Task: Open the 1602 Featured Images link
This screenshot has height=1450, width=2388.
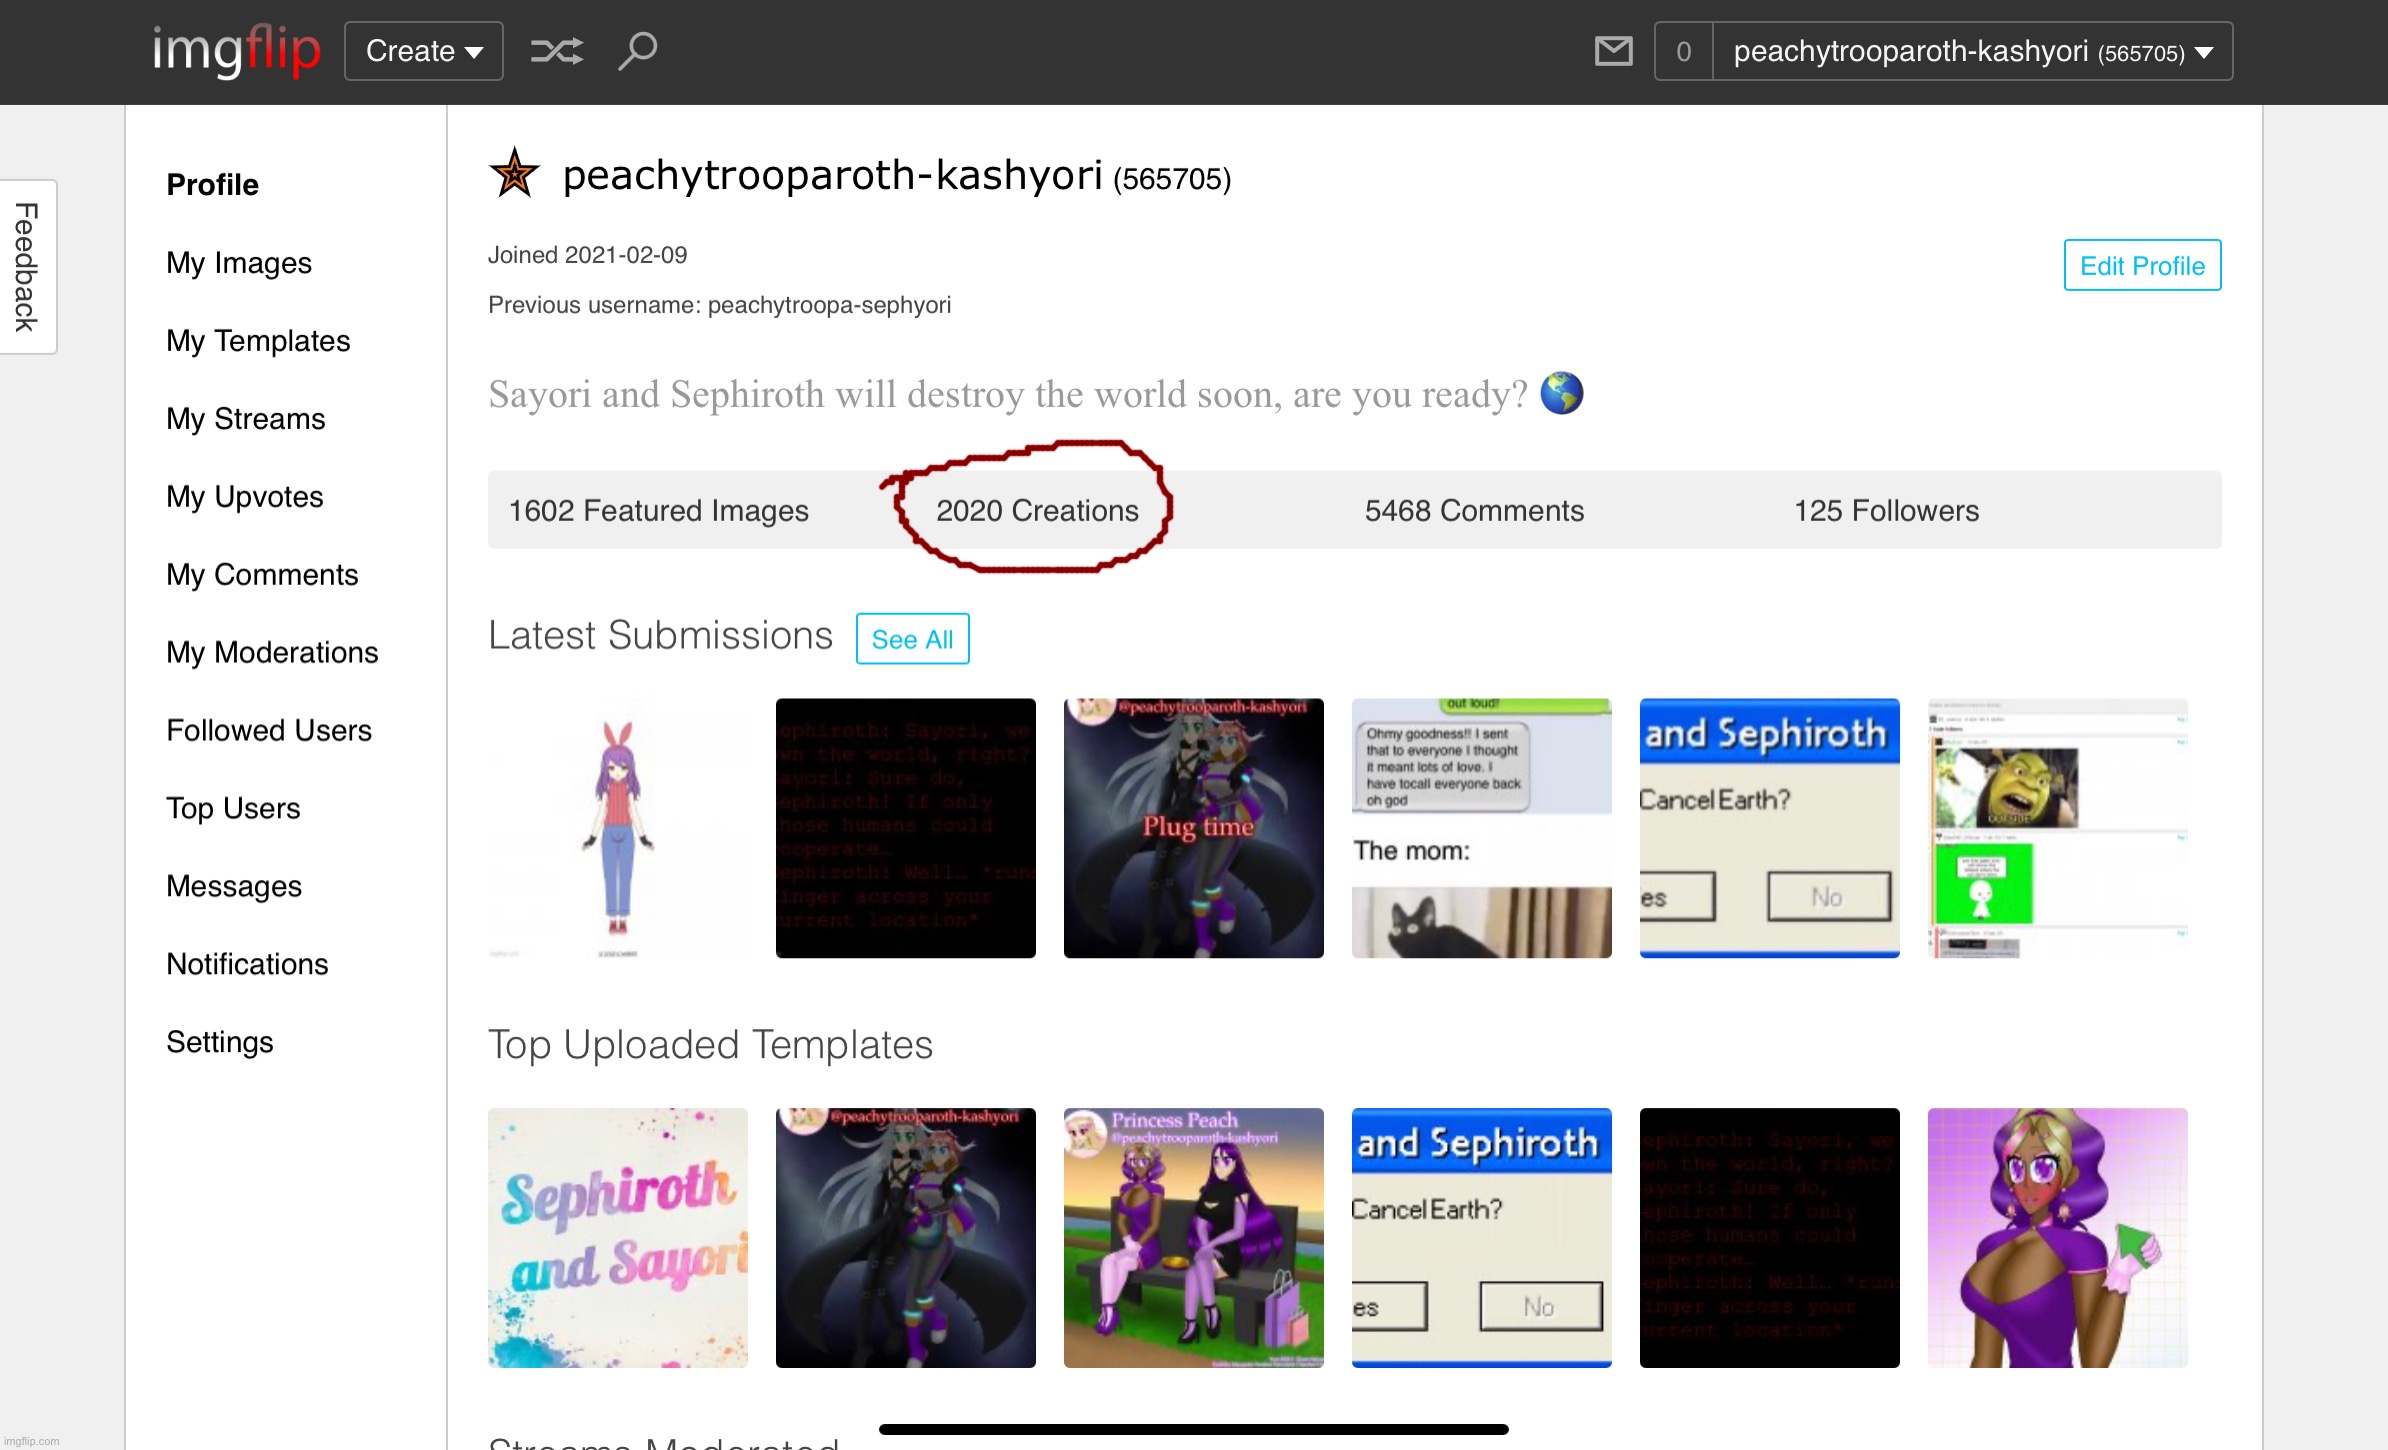Action: 658,511
